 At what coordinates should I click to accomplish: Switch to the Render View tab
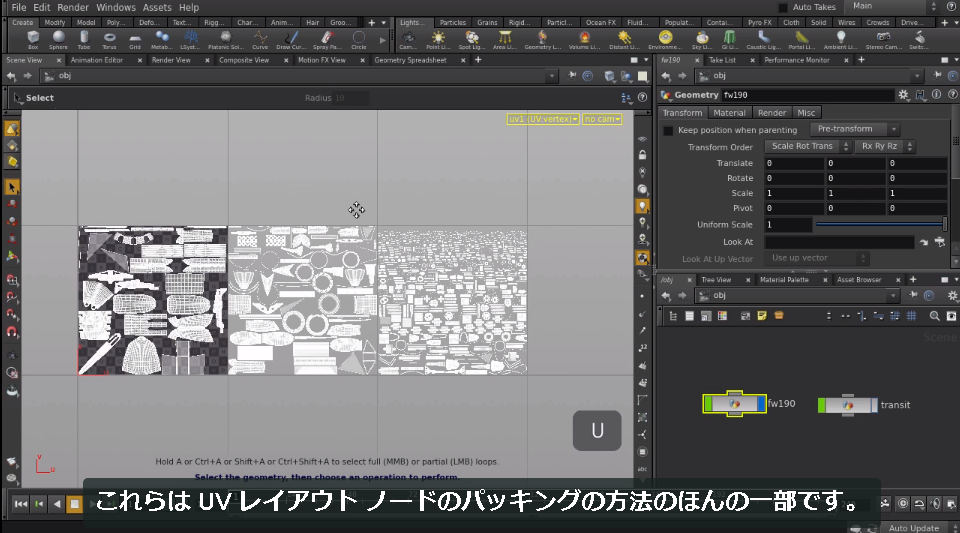pos(171,60)
